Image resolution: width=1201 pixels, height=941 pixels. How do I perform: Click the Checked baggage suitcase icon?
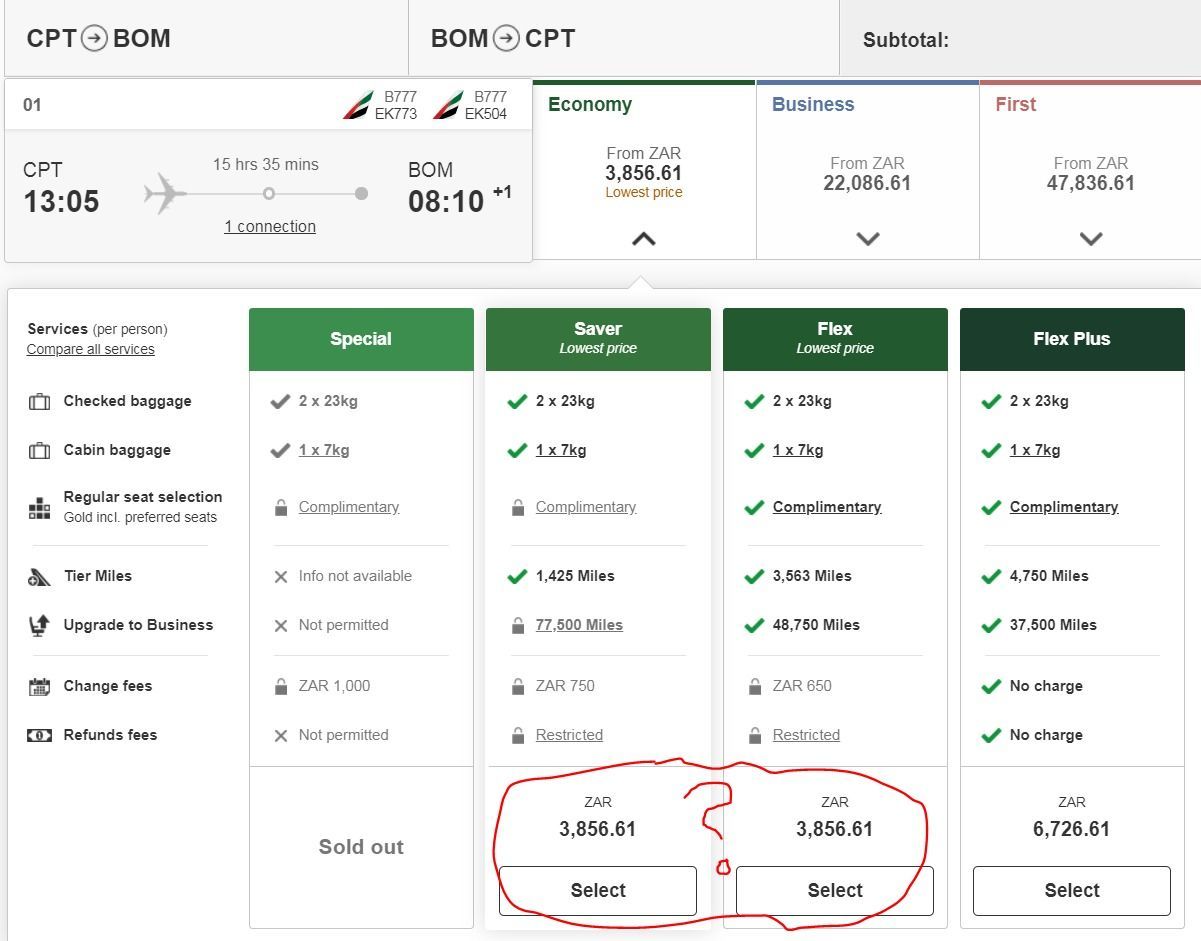point(39,402)
